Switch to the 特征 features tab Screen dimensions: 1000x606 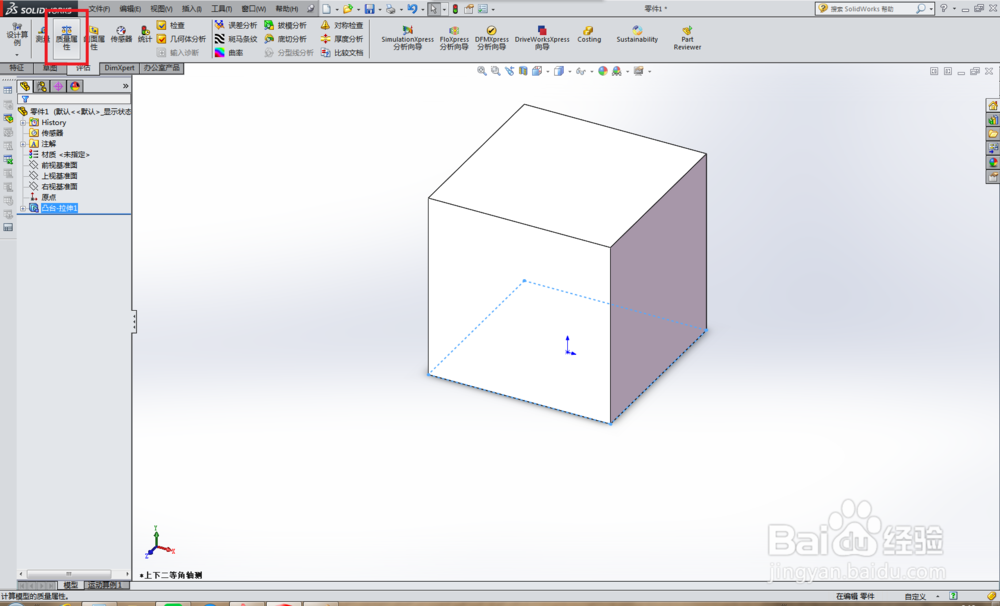point(17,68)
